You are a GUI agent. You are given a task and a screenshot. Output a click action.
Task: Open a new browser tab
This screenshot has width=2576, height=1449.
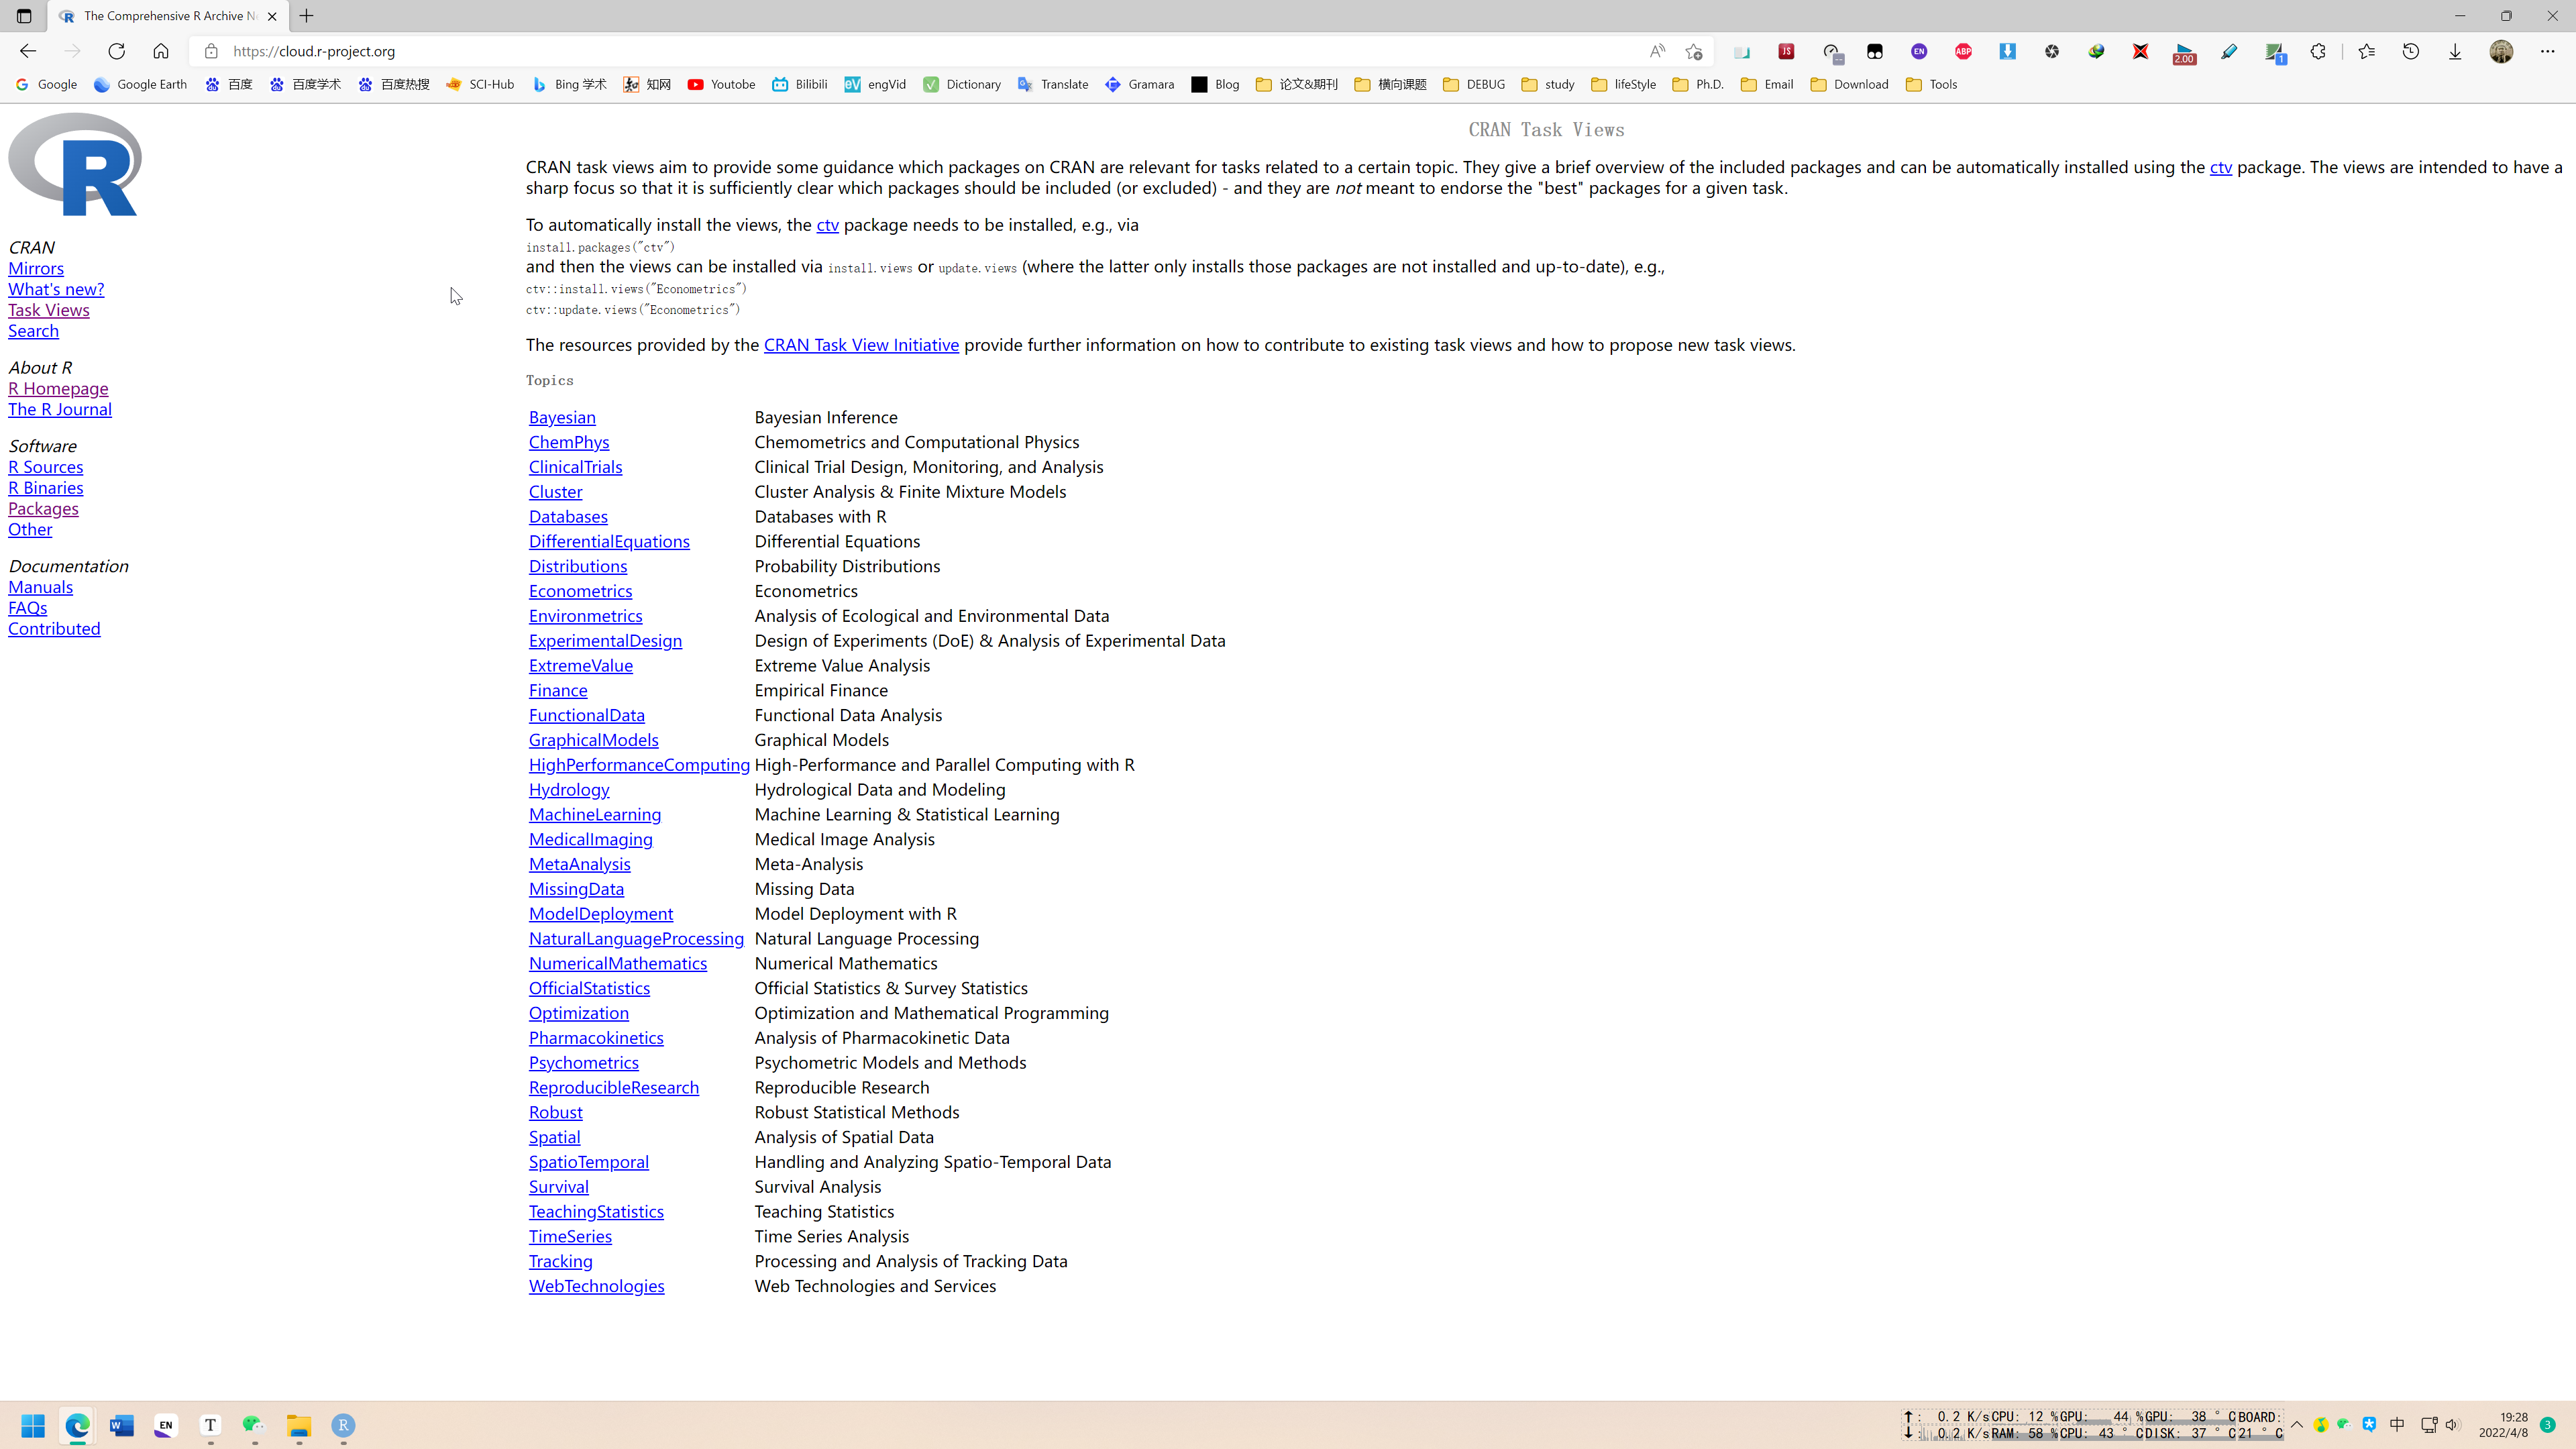[307, 16]
